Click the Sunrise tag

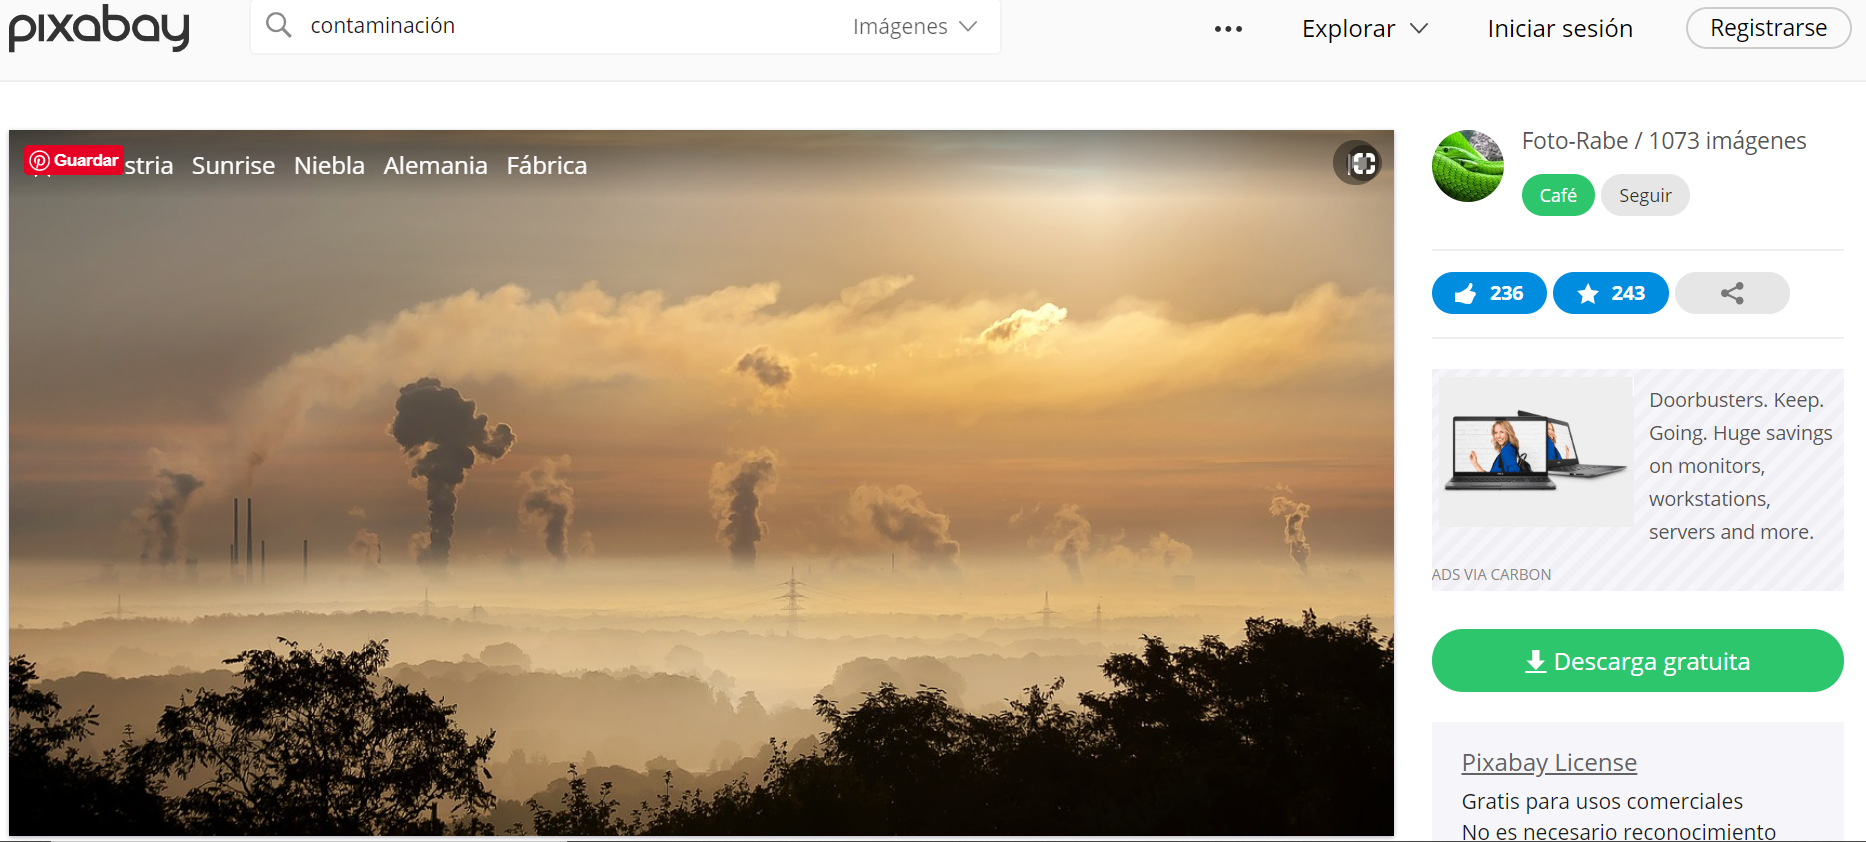click(x=233, y=166)
